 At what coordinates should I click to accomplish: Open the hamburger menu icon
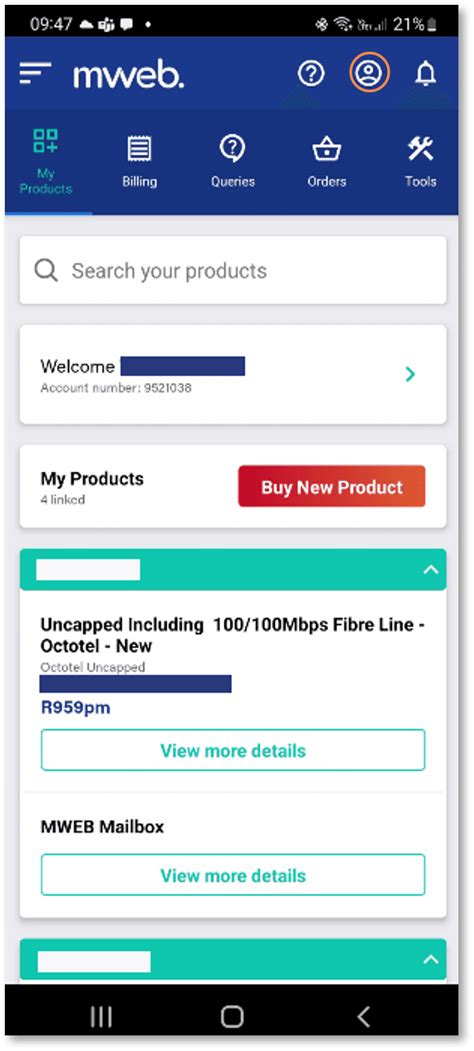[36, 73]
